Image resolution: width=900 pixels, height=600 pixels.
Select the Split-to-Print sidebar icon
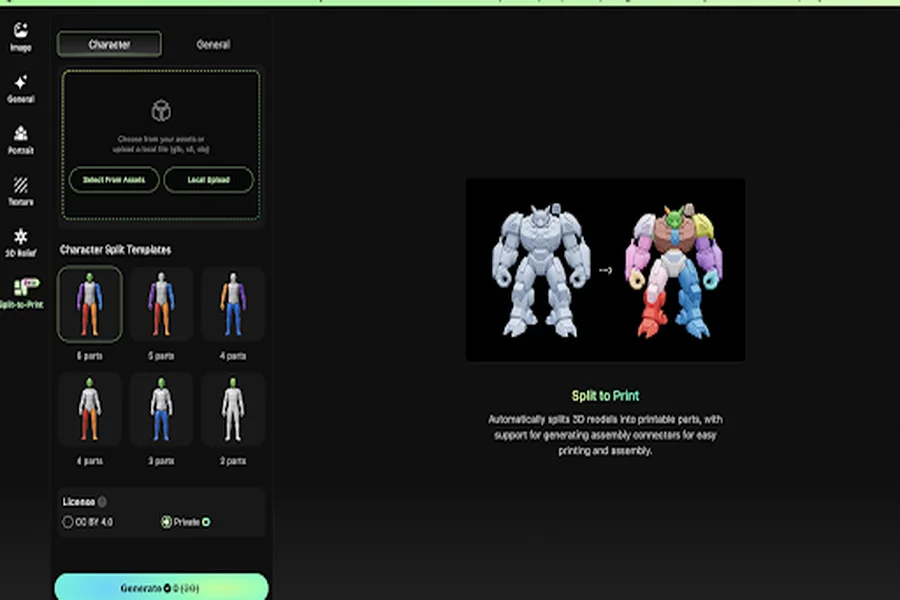point(21,293)
